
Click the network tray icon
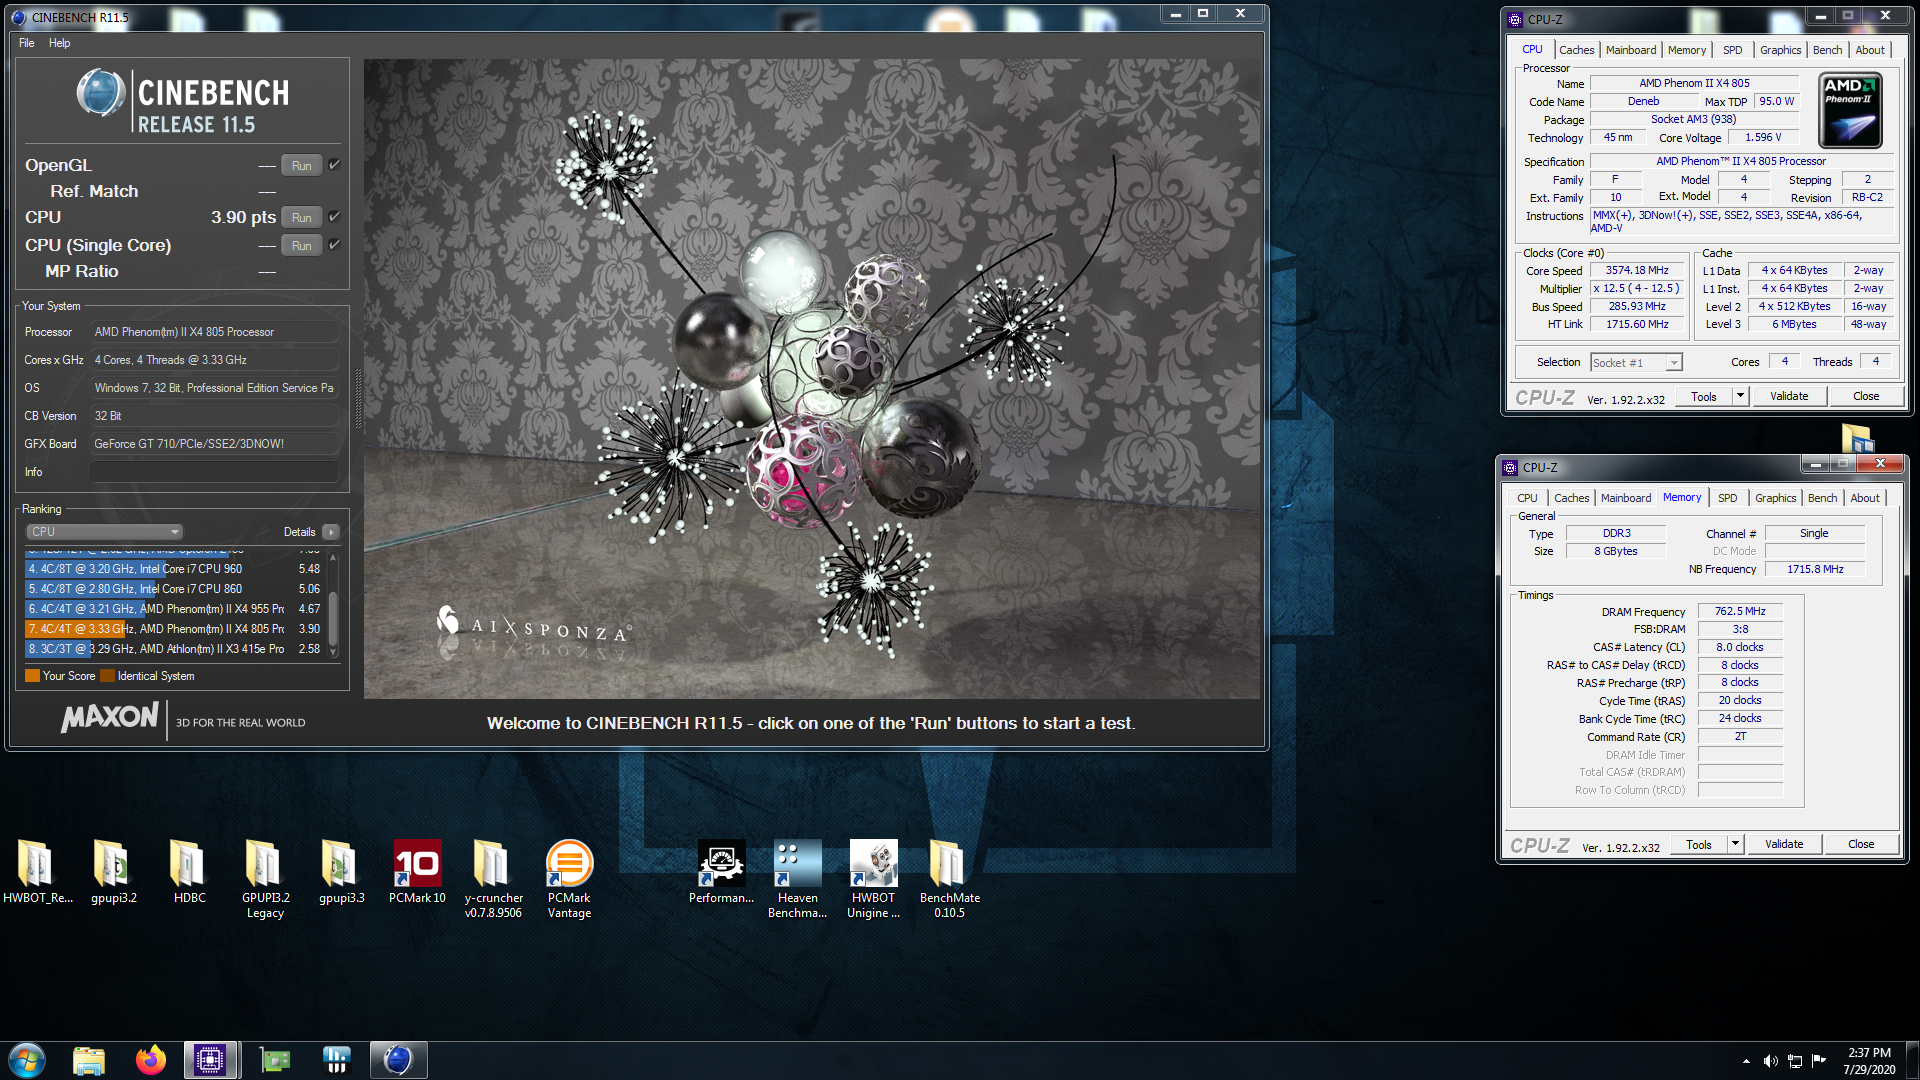[x=1795, y=1061]
